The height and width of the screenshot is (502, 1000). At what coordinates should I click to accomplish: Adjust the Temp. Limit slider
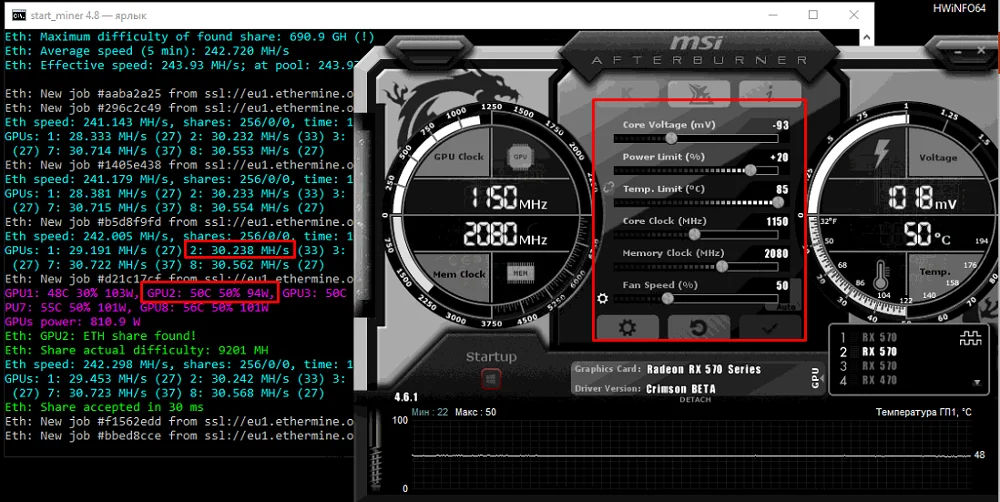[x=696, y=202]
